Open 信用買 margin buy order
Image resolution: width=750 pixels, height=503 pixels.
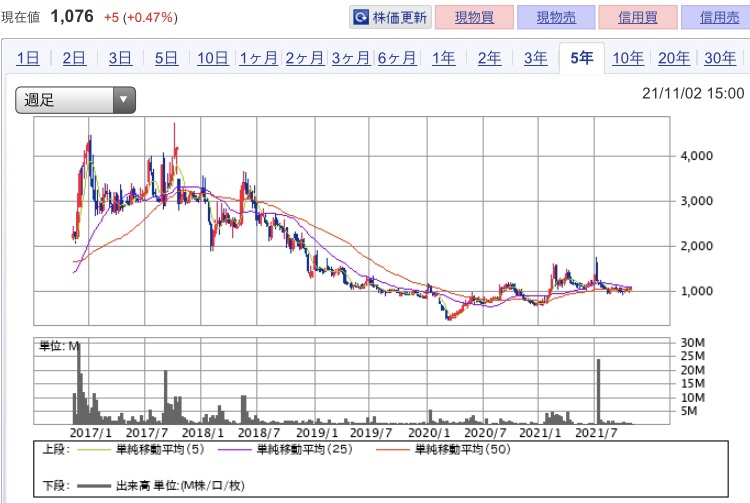[x=638, y=17]
